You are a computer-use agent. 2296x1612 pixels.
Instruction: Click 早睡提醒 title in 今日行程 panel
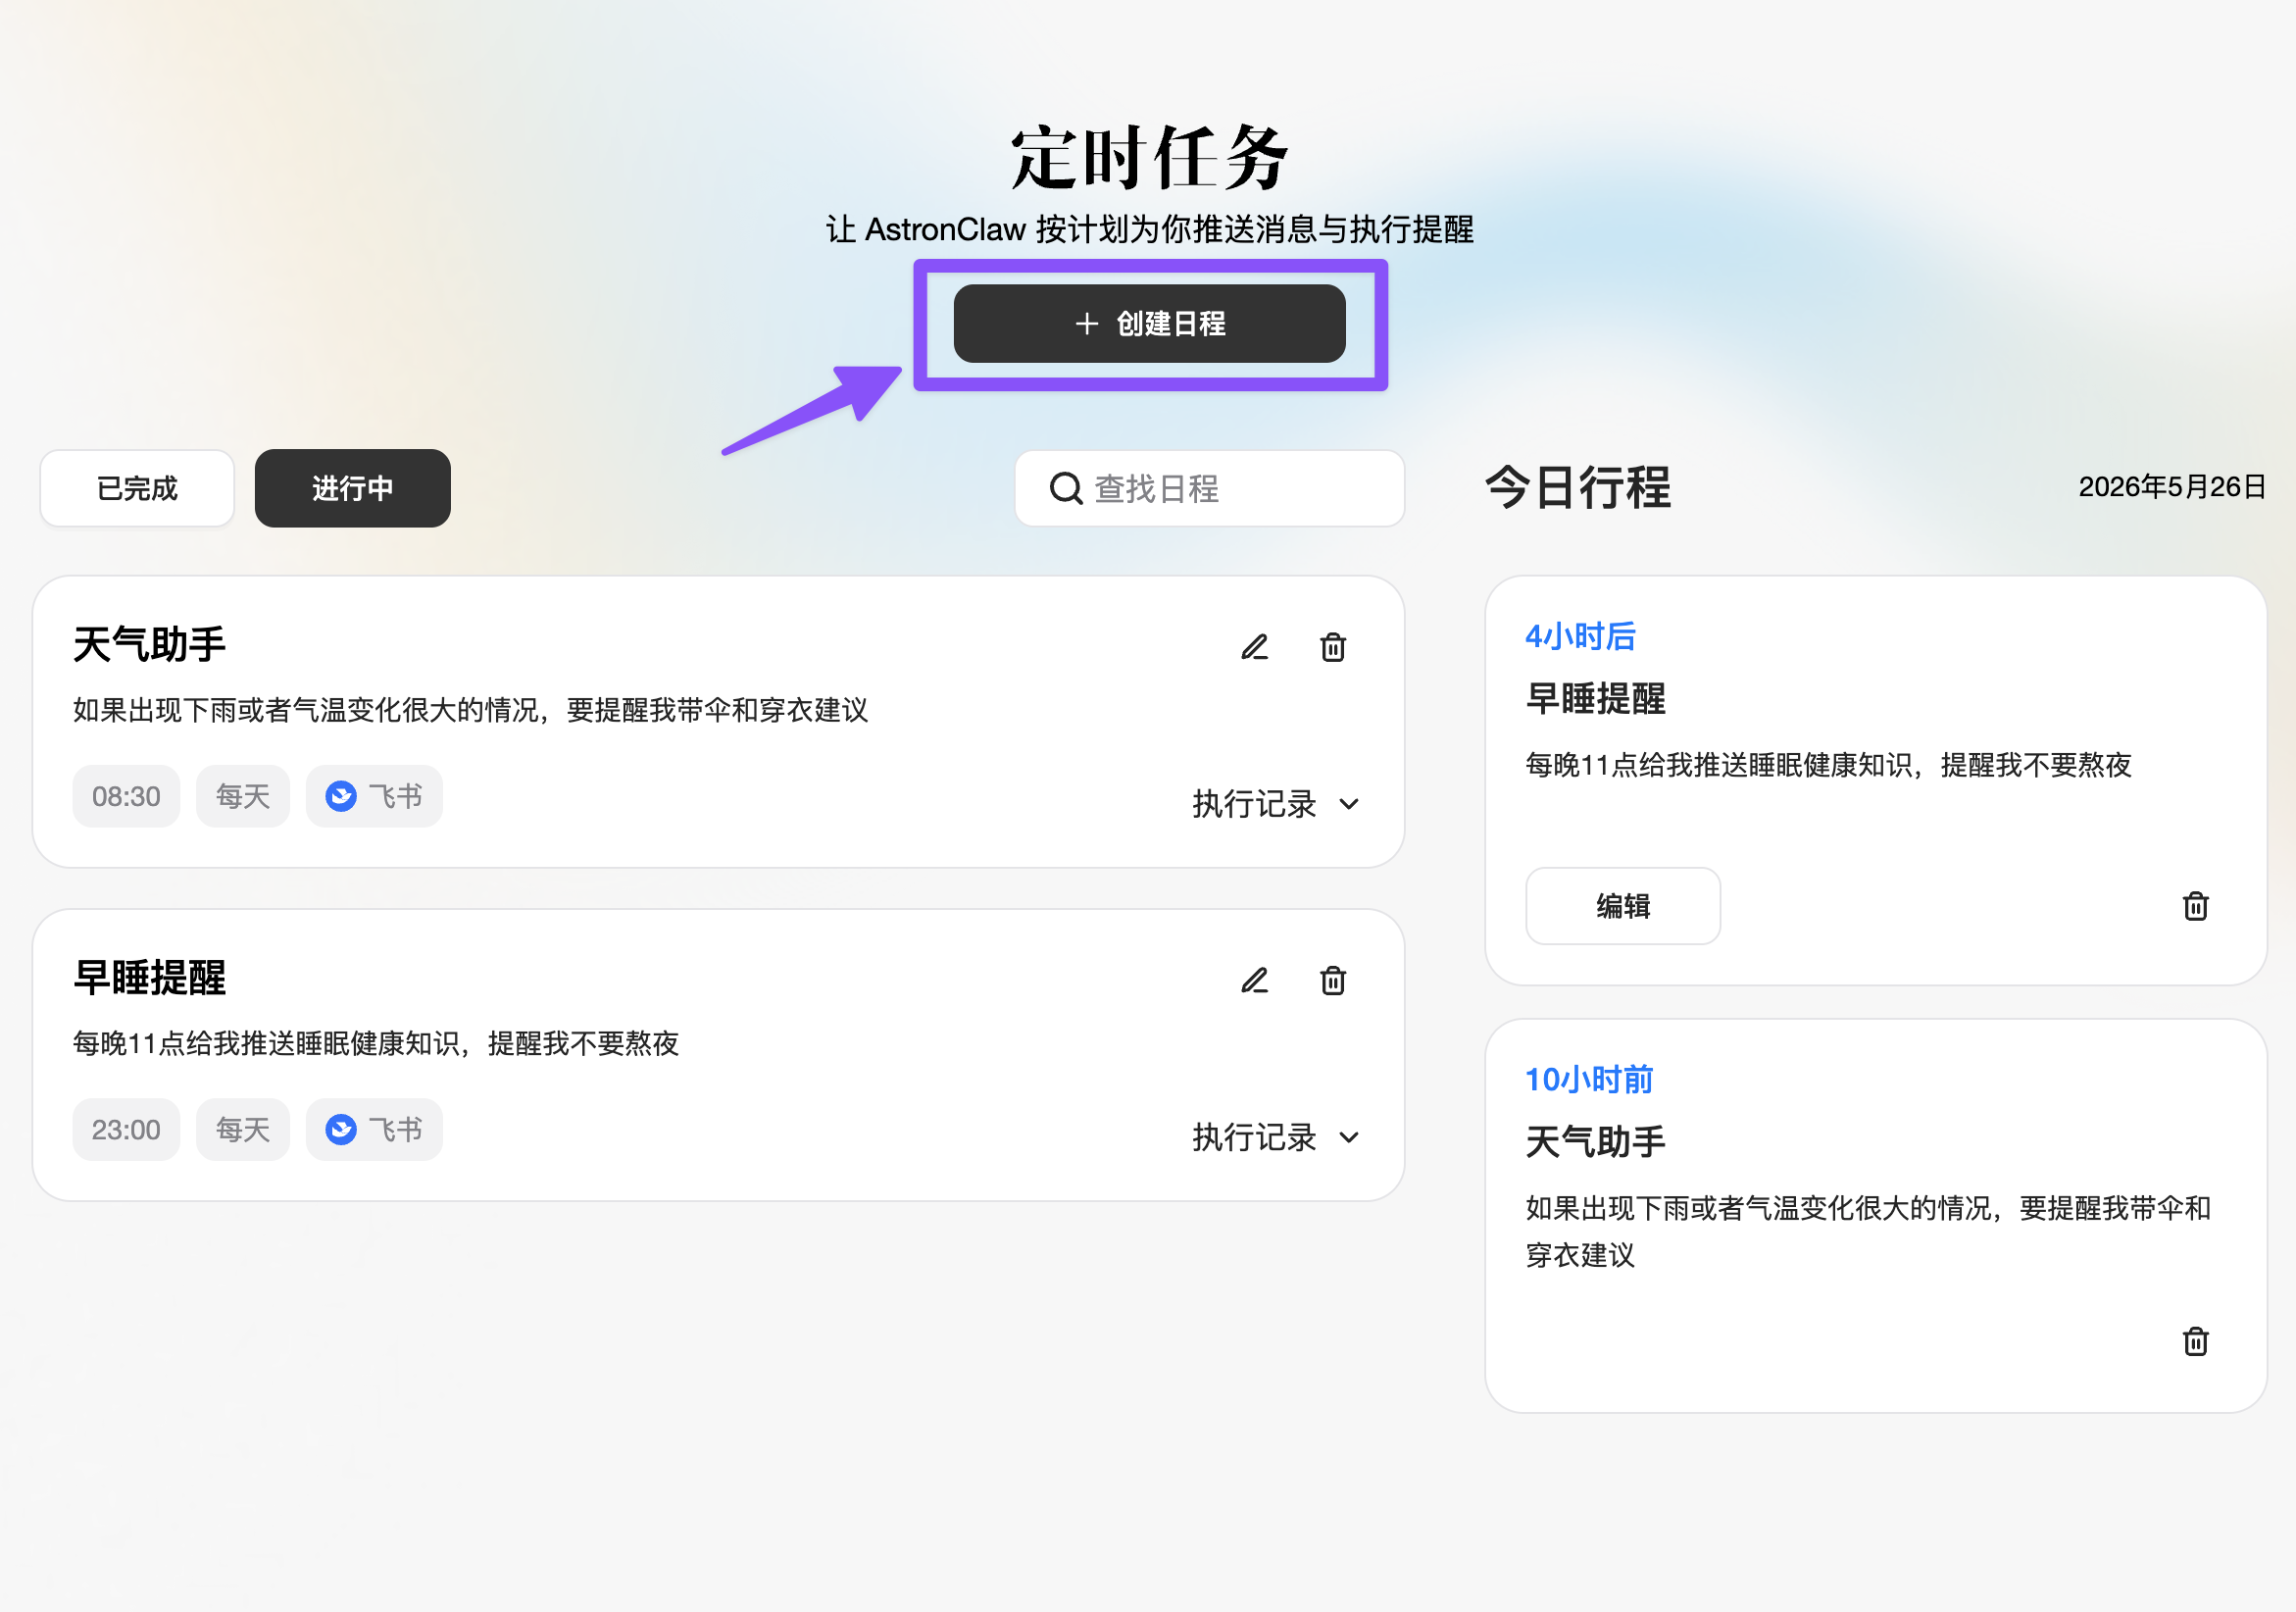coord(1595,698)
